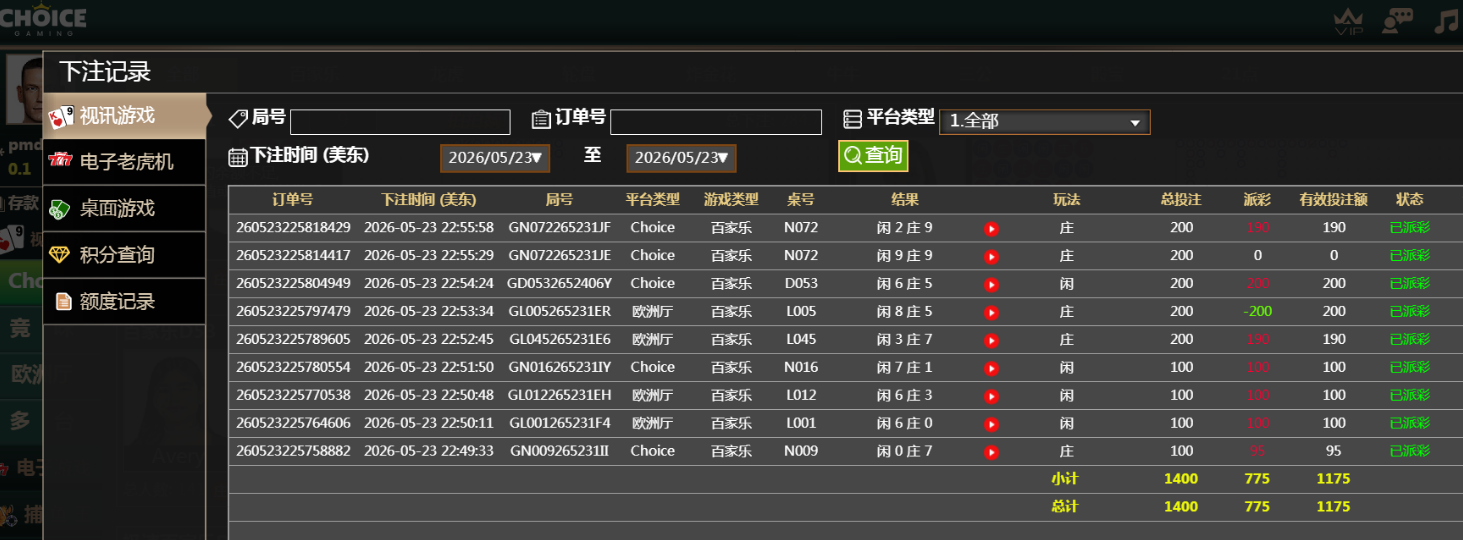Click bet time 2026-05-23 22:50:11
Screen dimensions: 1463x540
pyautogui.click(x=429, y=423)
